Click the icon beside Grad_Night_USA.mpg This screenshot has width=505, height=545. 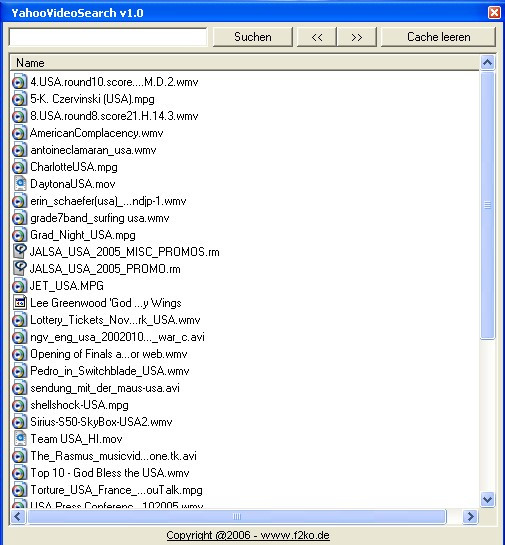coord(19,235)
